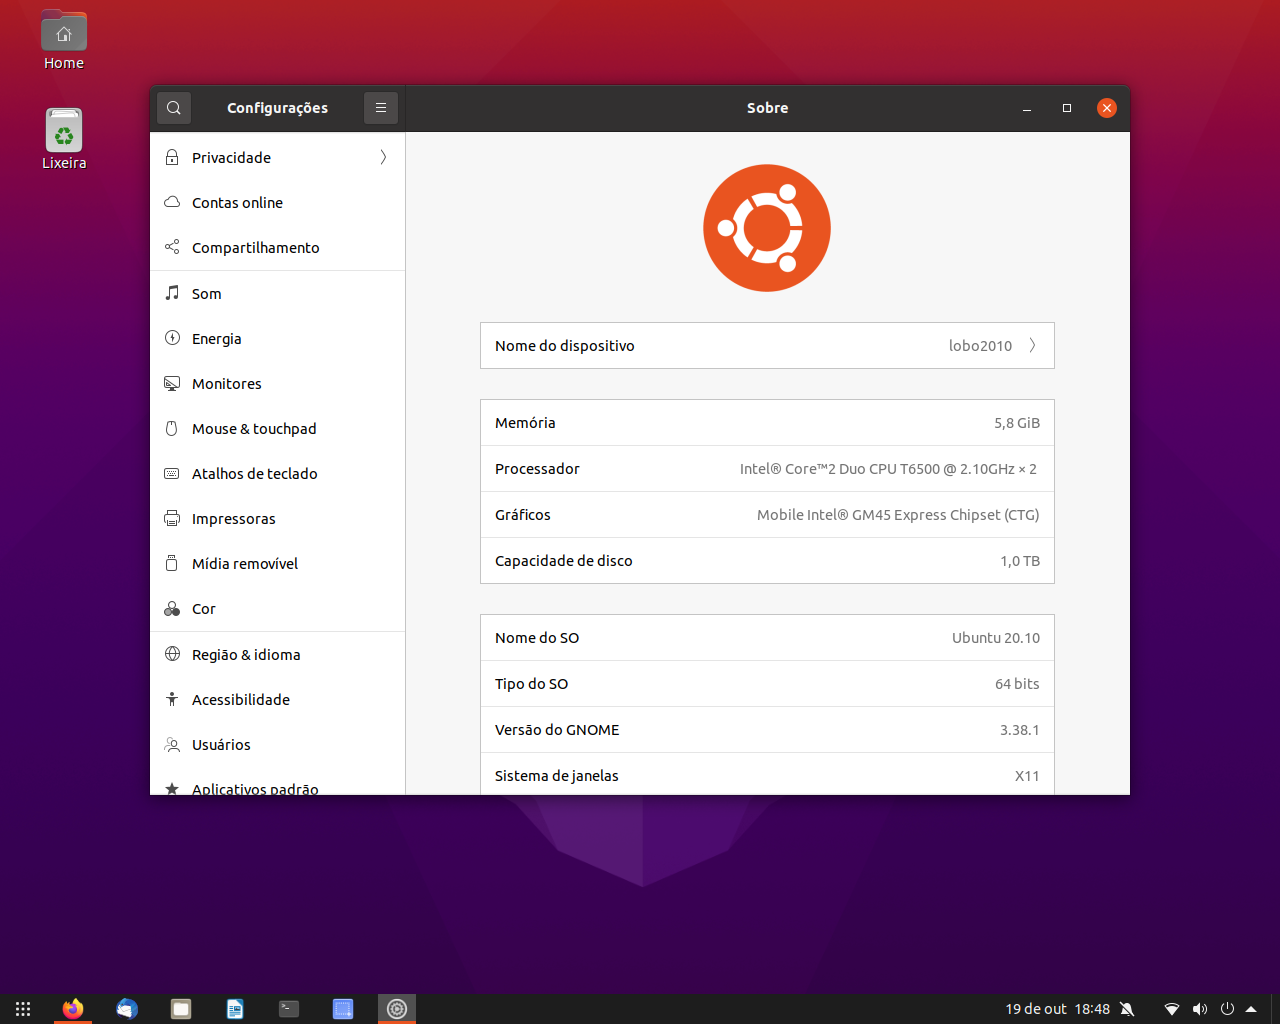Click the Nome do dispositivo chevron
This screenshot has width=1280, height=1024.
1033,345
